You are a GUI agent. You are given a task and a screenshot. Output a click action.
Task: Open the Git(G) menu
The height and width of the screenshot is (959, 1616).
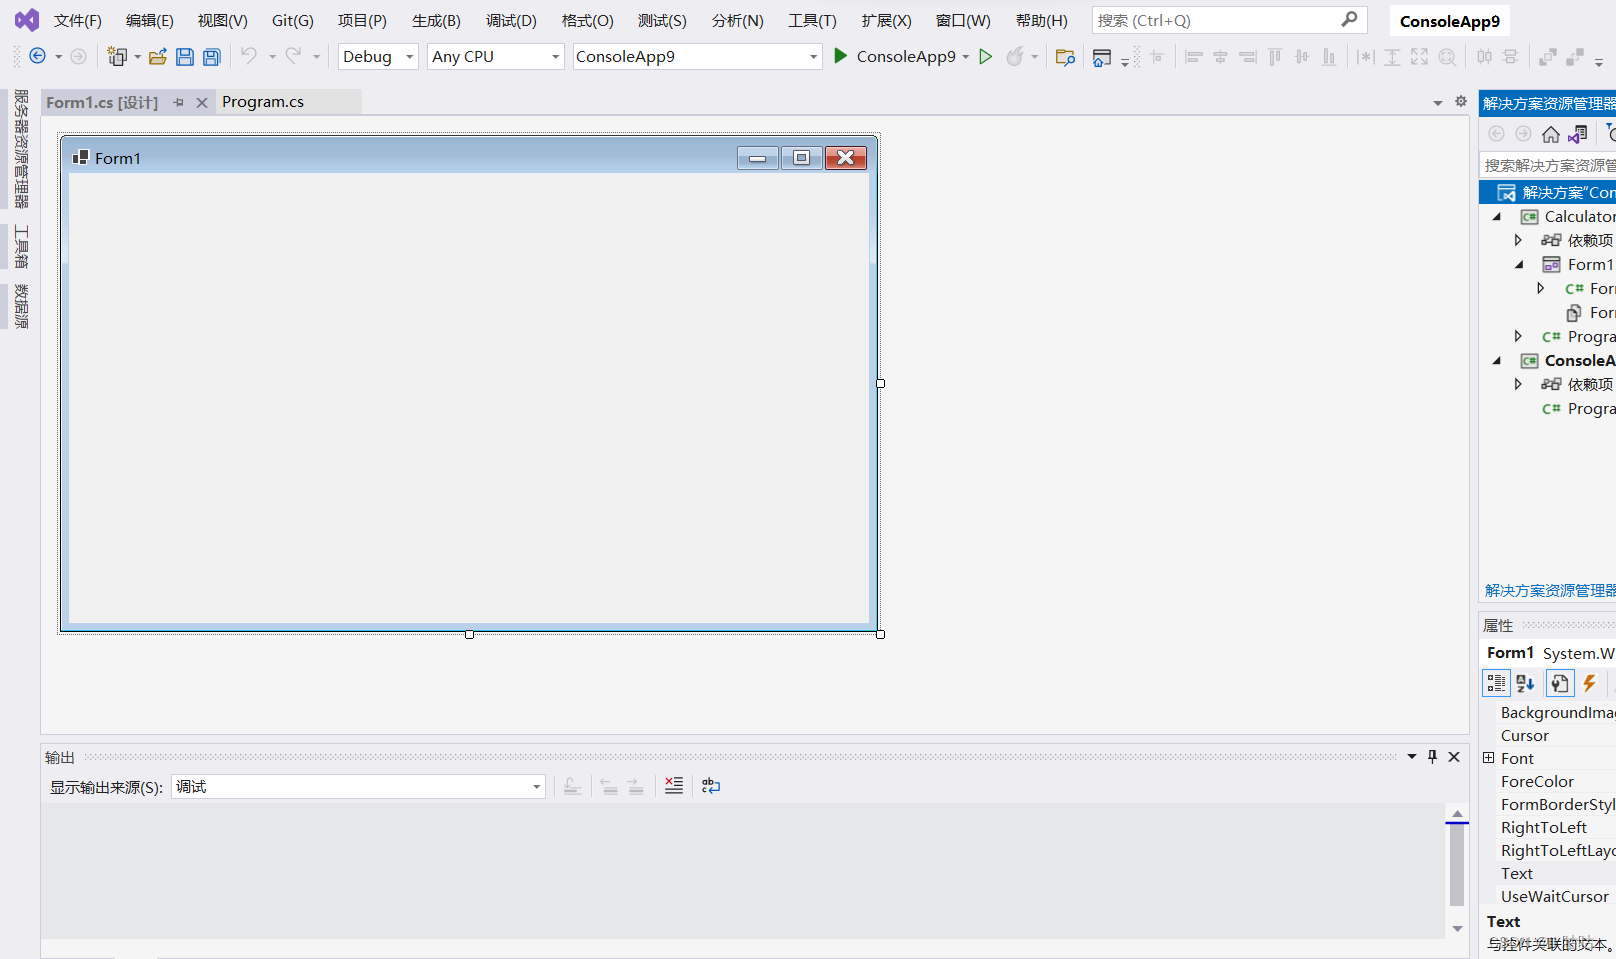(x=292, y=20)
